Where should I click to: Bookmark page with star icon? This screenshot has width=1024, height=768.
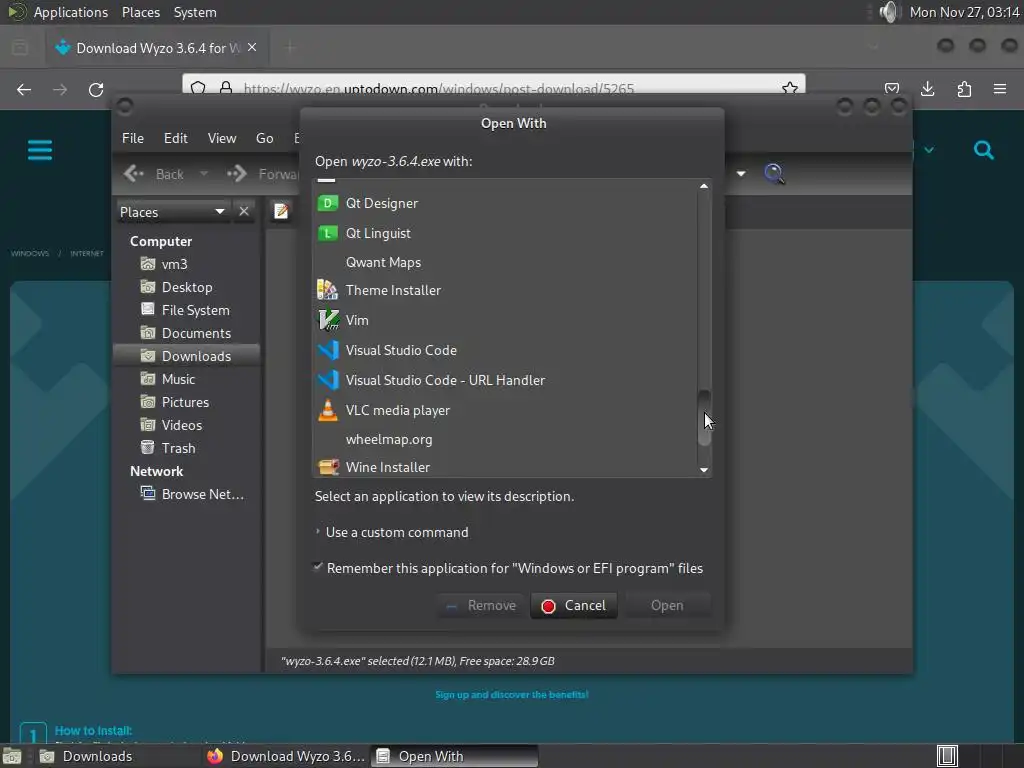pyautogui.click(x=790, y=88)
